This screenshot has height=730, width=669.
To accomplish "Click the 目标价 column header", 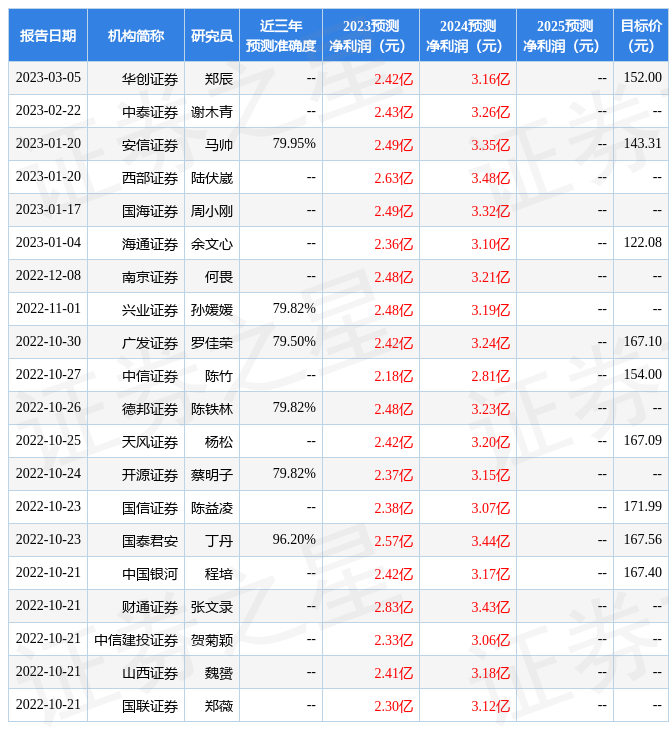I will (x=641, y=35).
